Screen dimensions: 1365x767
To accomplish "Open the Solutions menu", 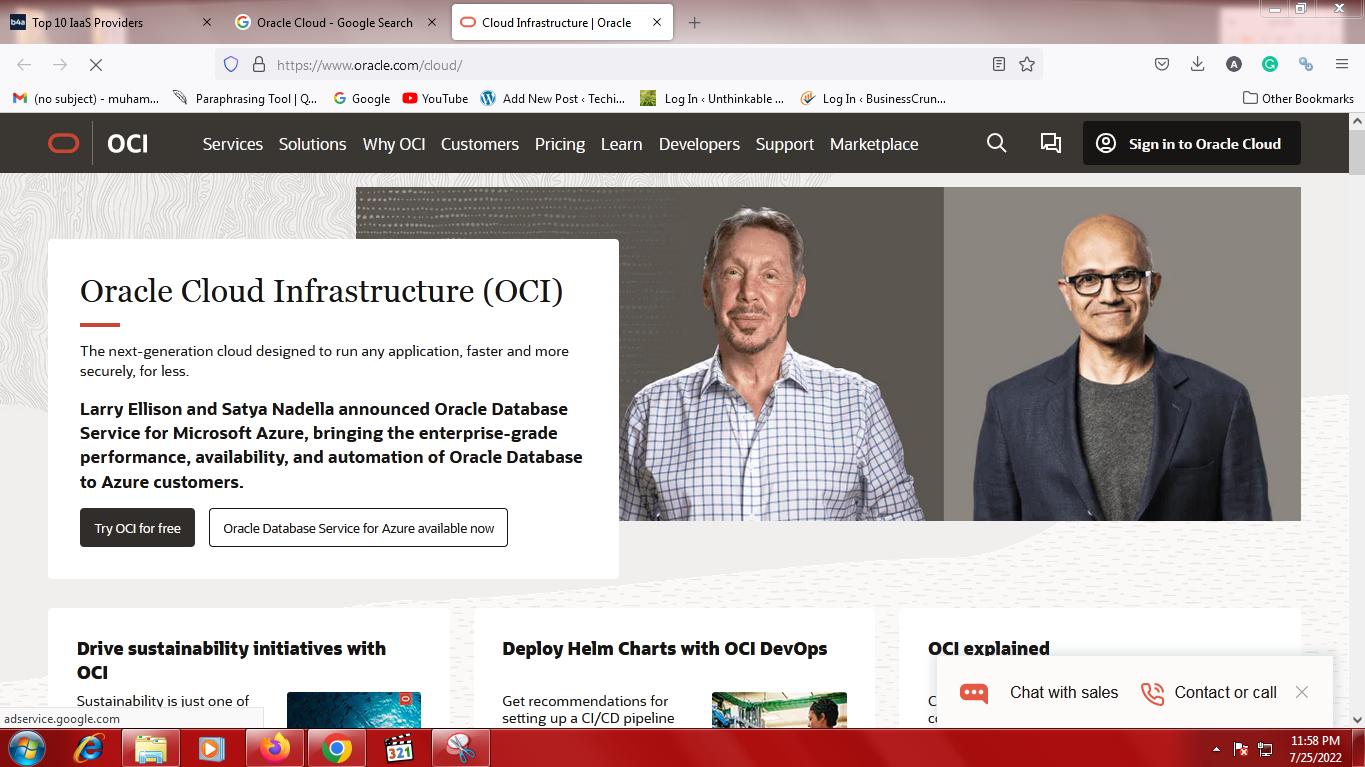I will (x=312, y=144).
